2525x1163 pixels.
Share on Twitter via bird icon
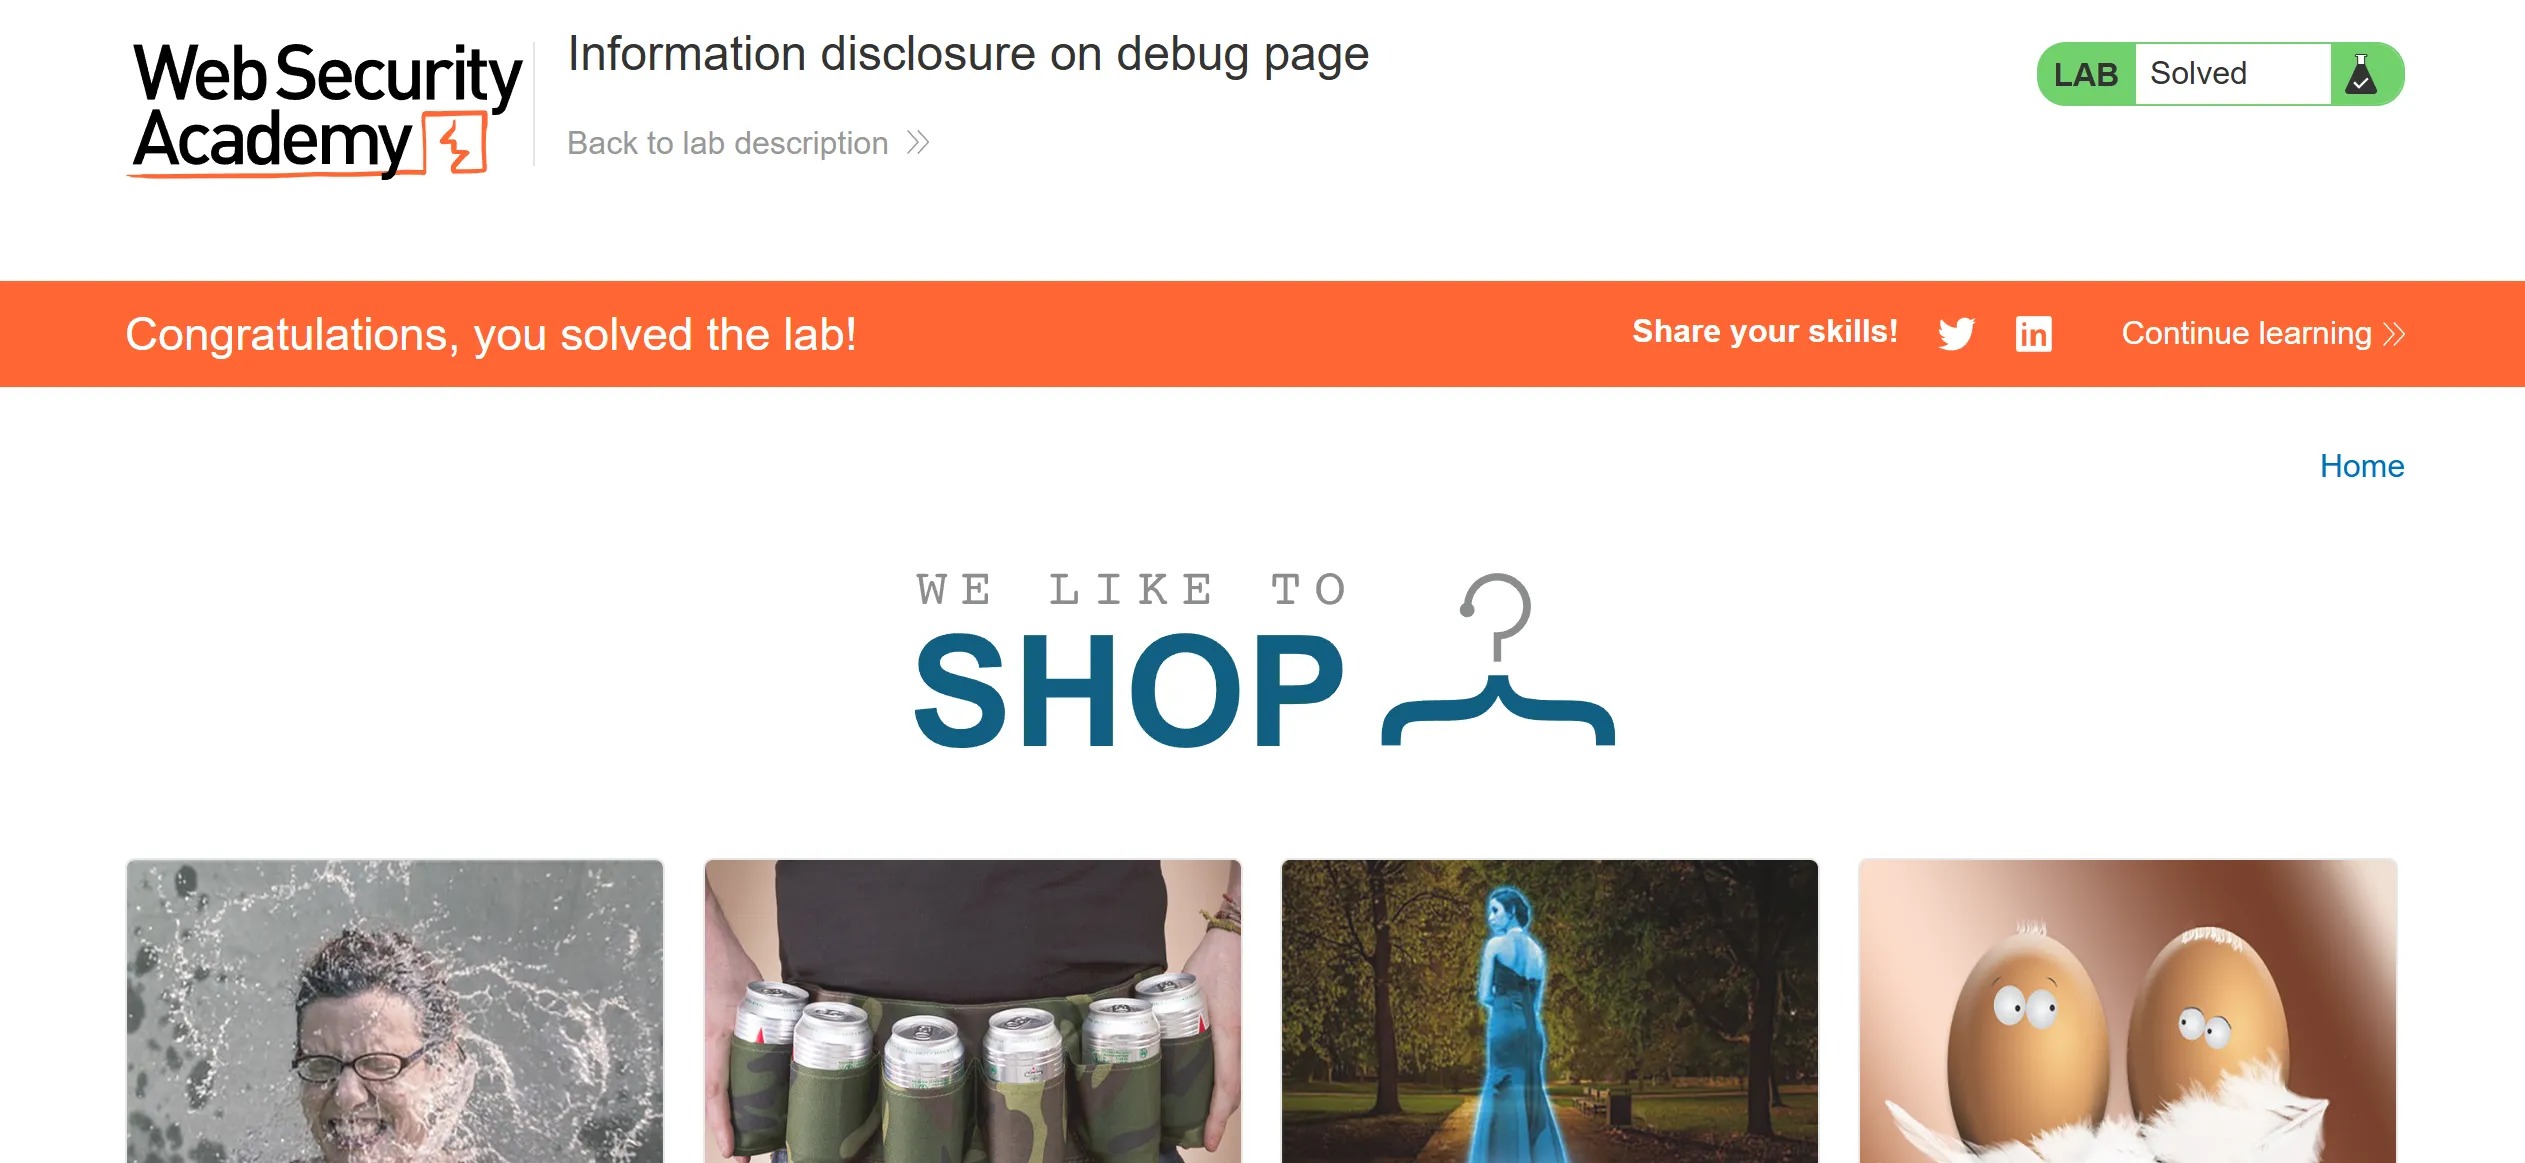click(x=1956, y=333)
